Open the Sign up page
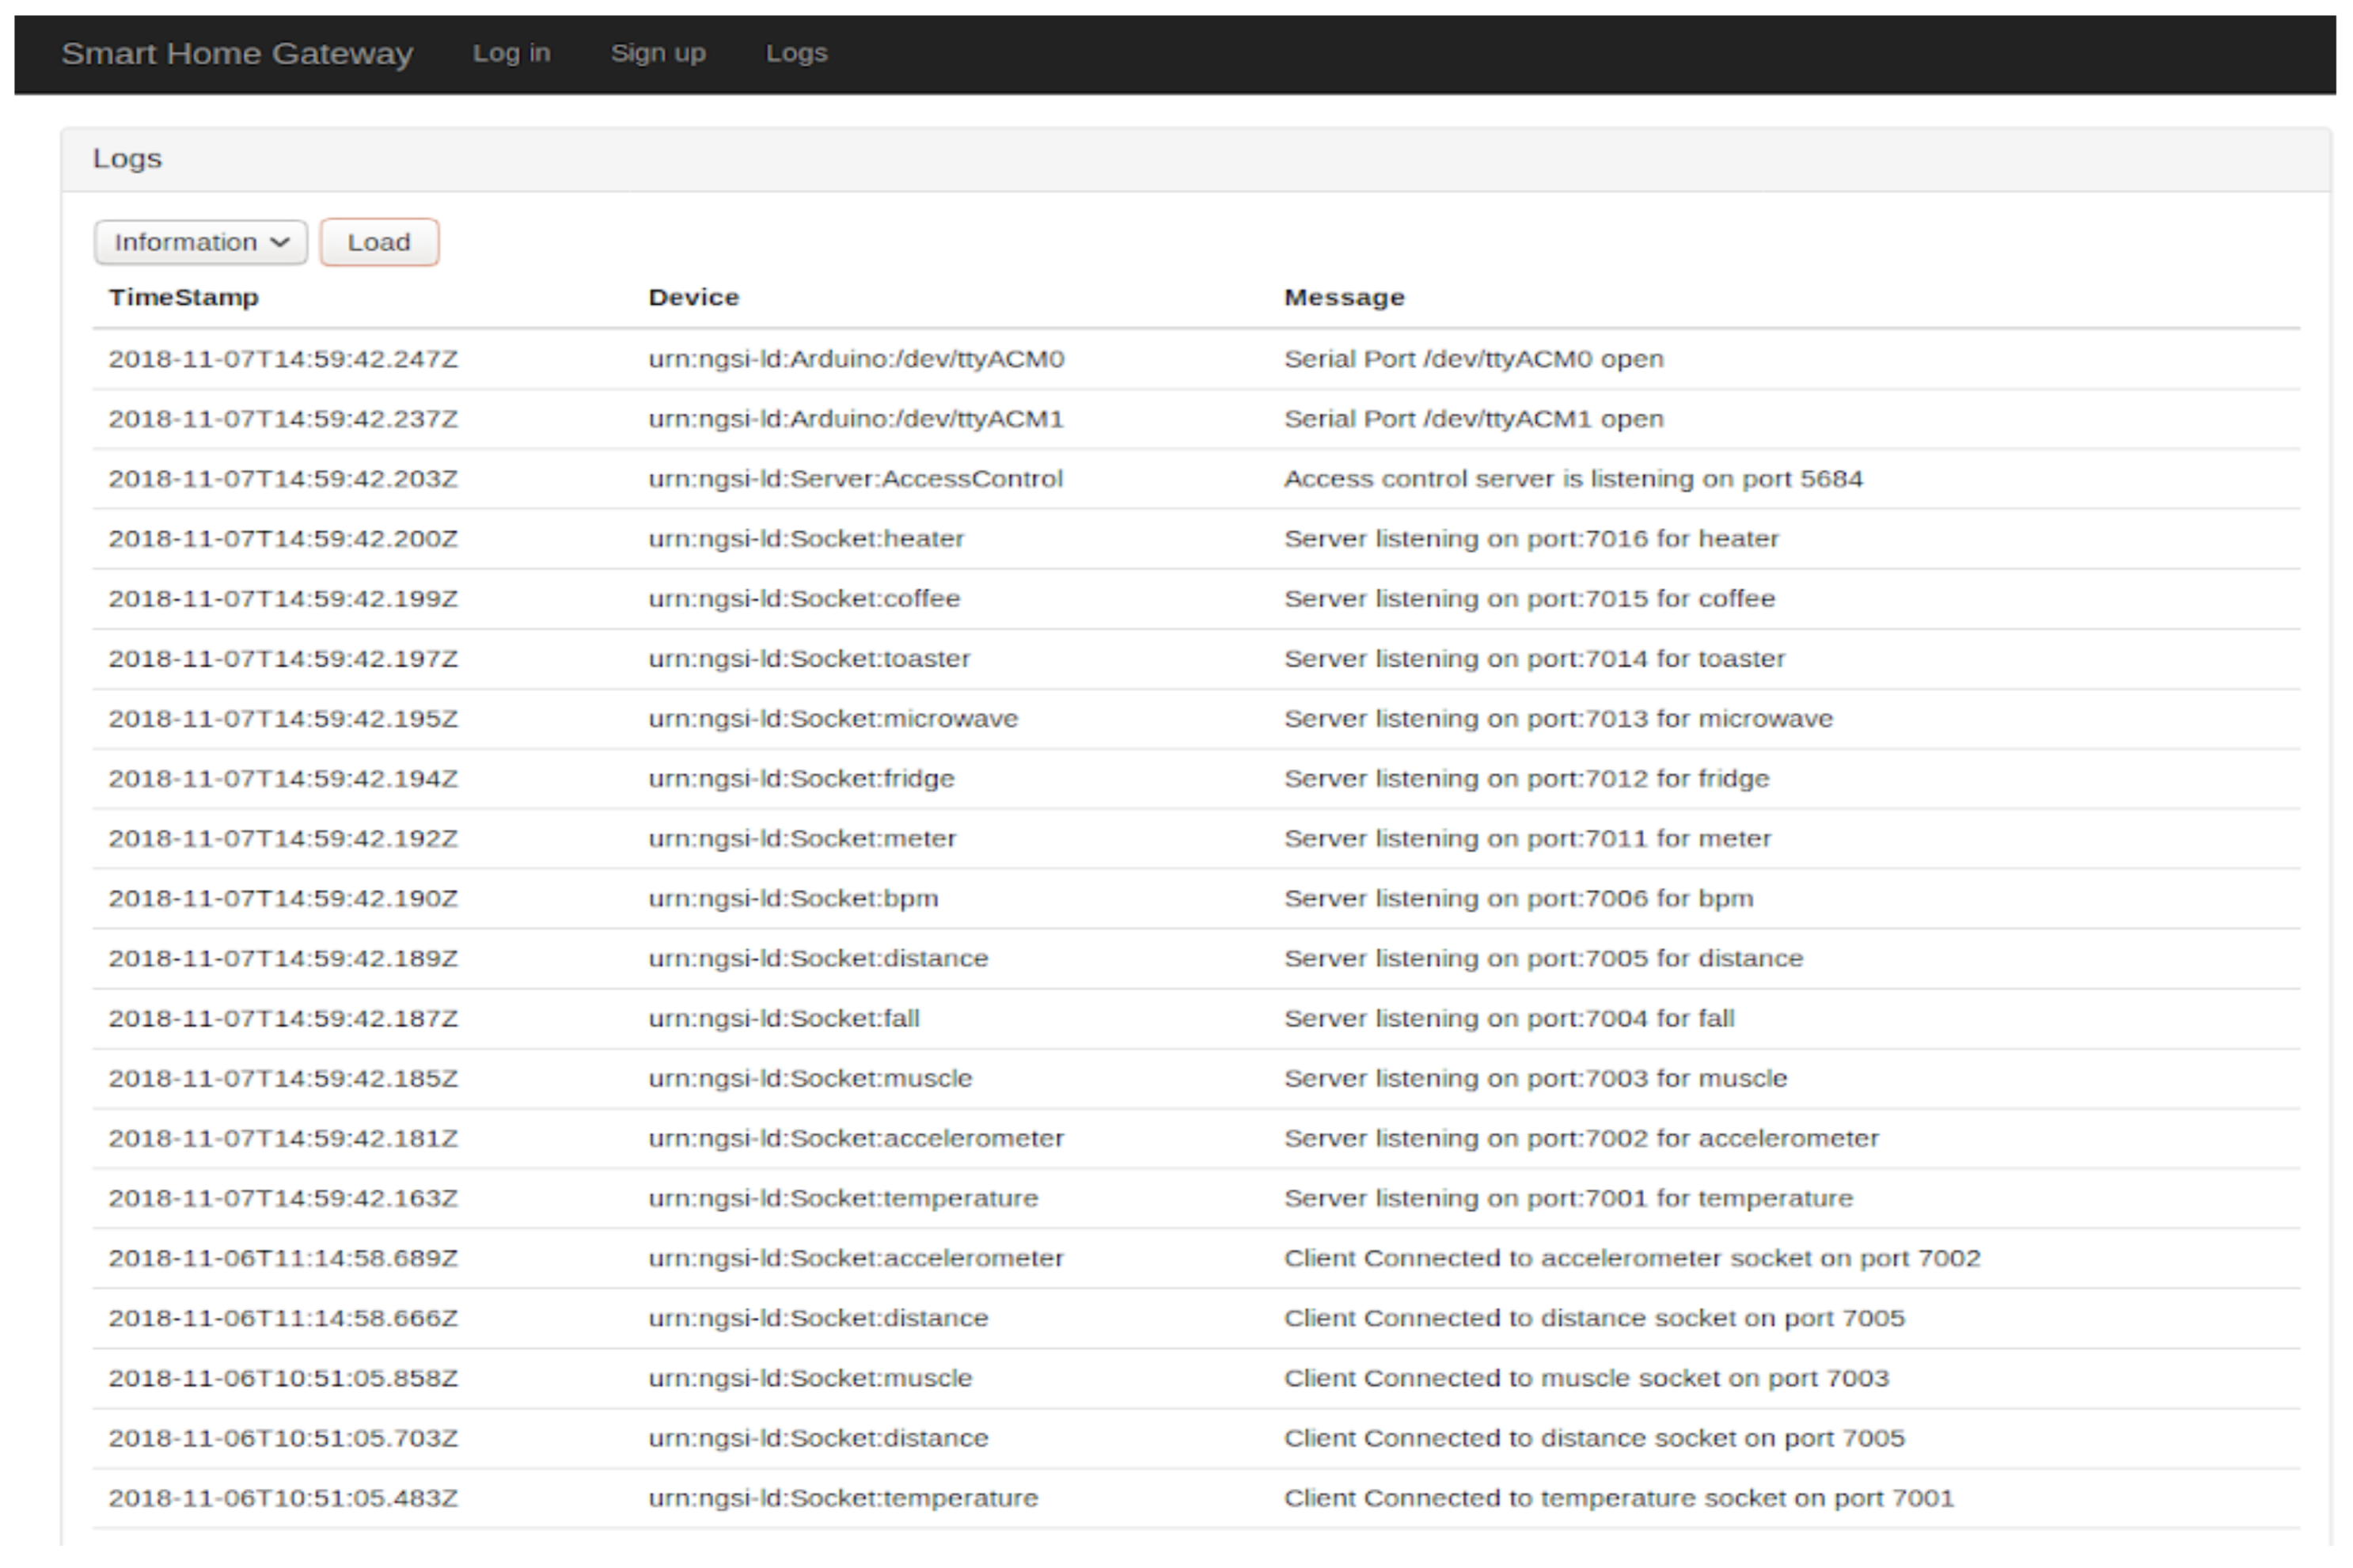Viewport: 2353px width, 1568px height. coord(657,53)
